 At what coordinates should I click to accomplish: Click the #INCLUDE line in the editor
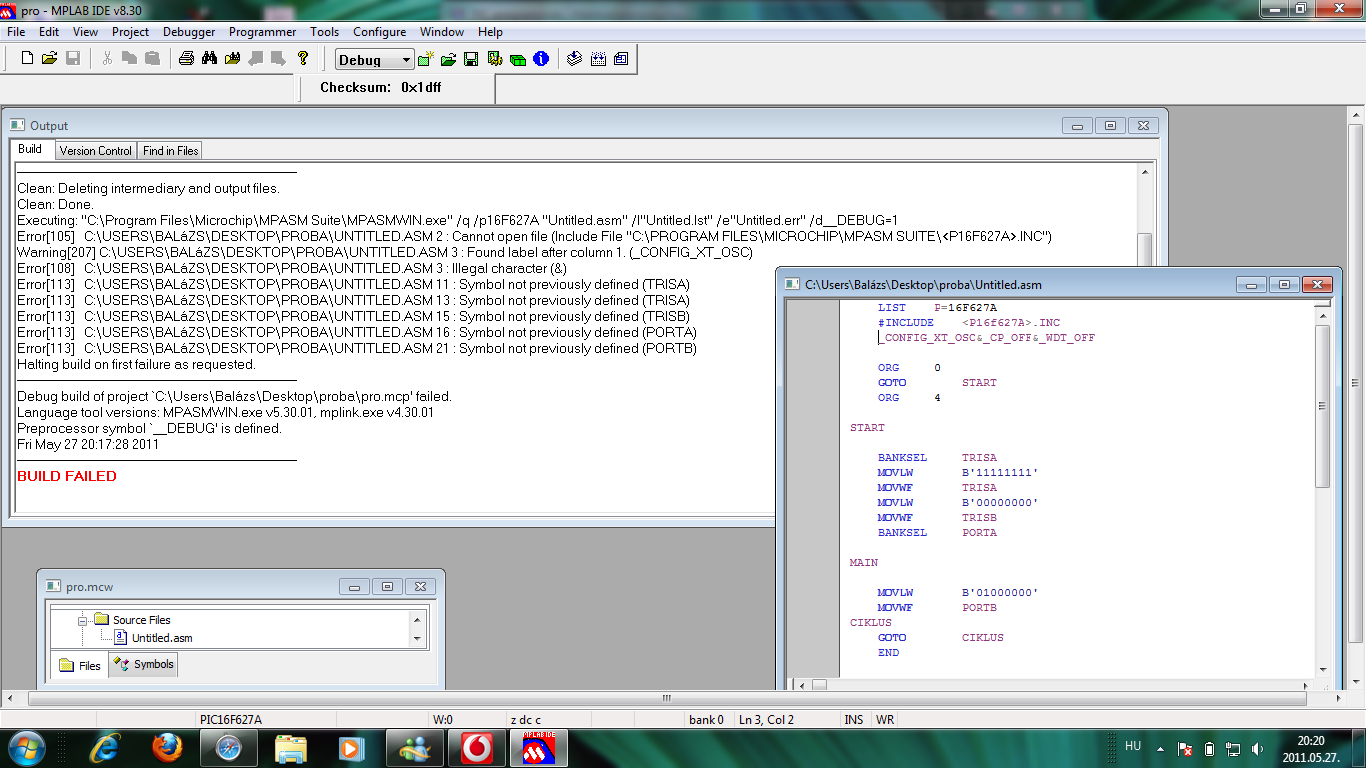coord(969,323)
